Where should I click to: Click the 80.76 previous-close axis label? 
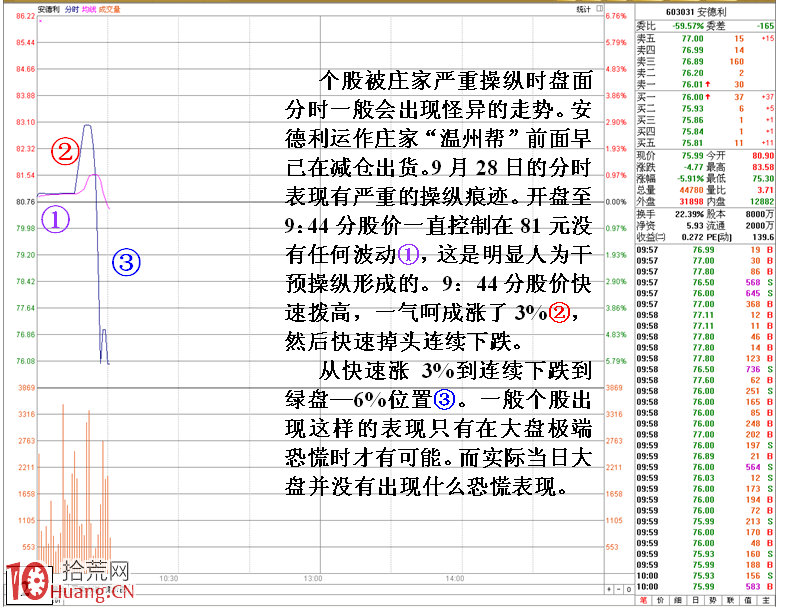(x=26, y=202)
